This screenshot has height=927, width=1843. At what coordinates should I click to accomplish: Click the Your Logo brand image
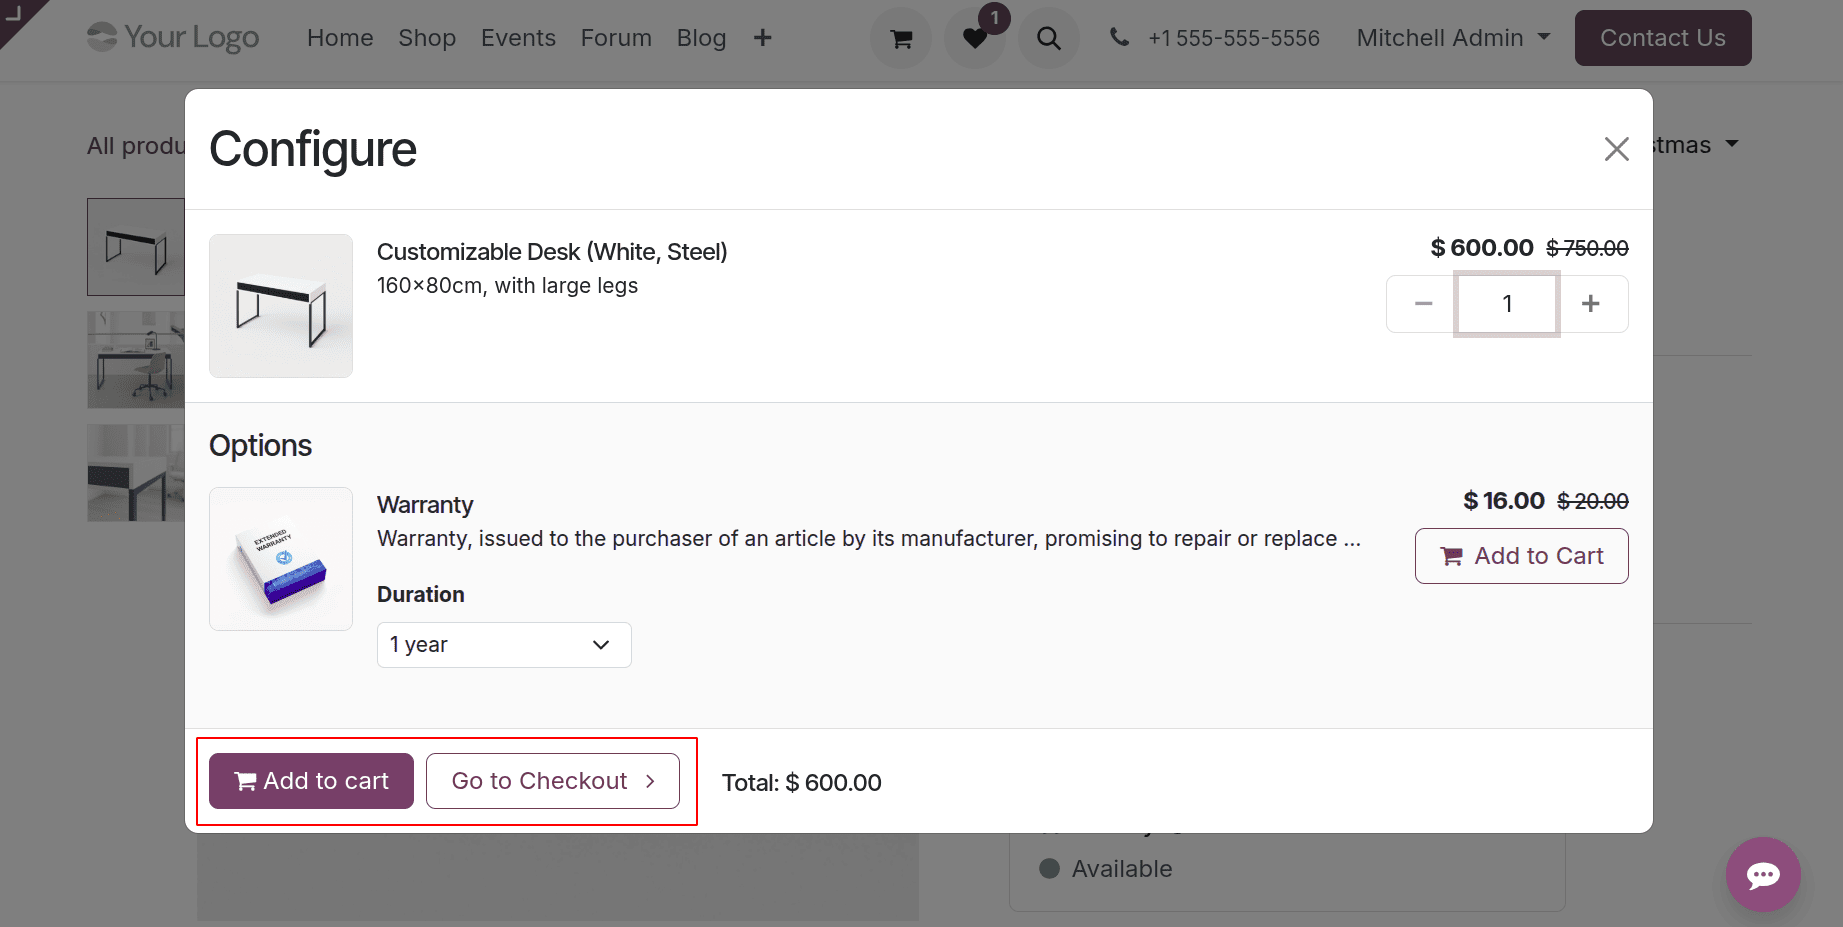coord(173,37)
